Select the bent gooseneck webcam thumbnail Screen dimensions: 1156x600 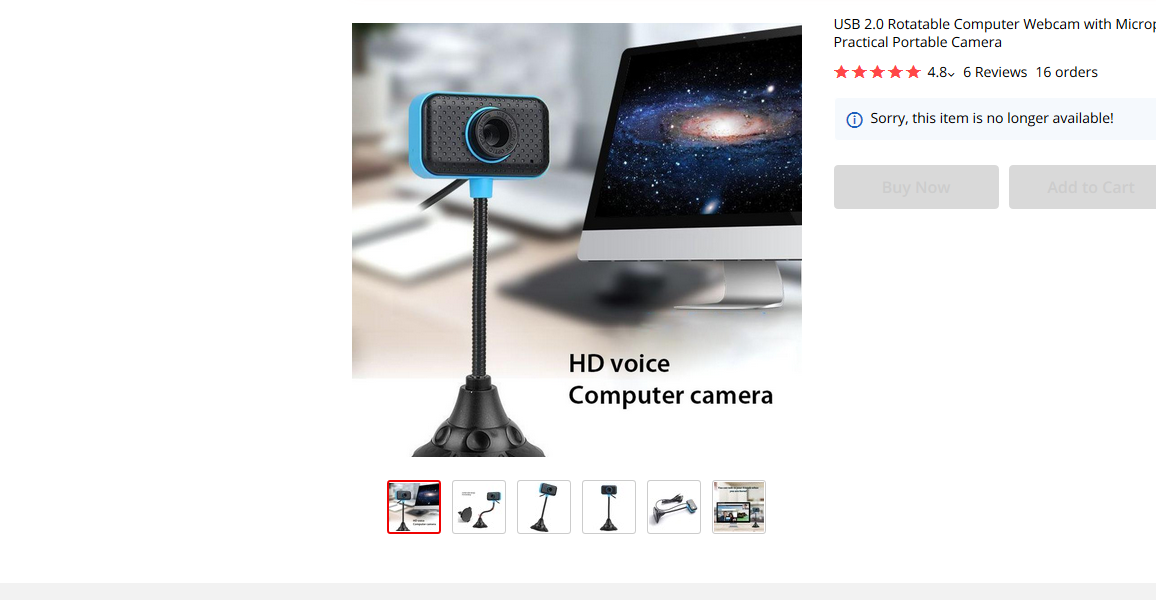click(479, 507)
